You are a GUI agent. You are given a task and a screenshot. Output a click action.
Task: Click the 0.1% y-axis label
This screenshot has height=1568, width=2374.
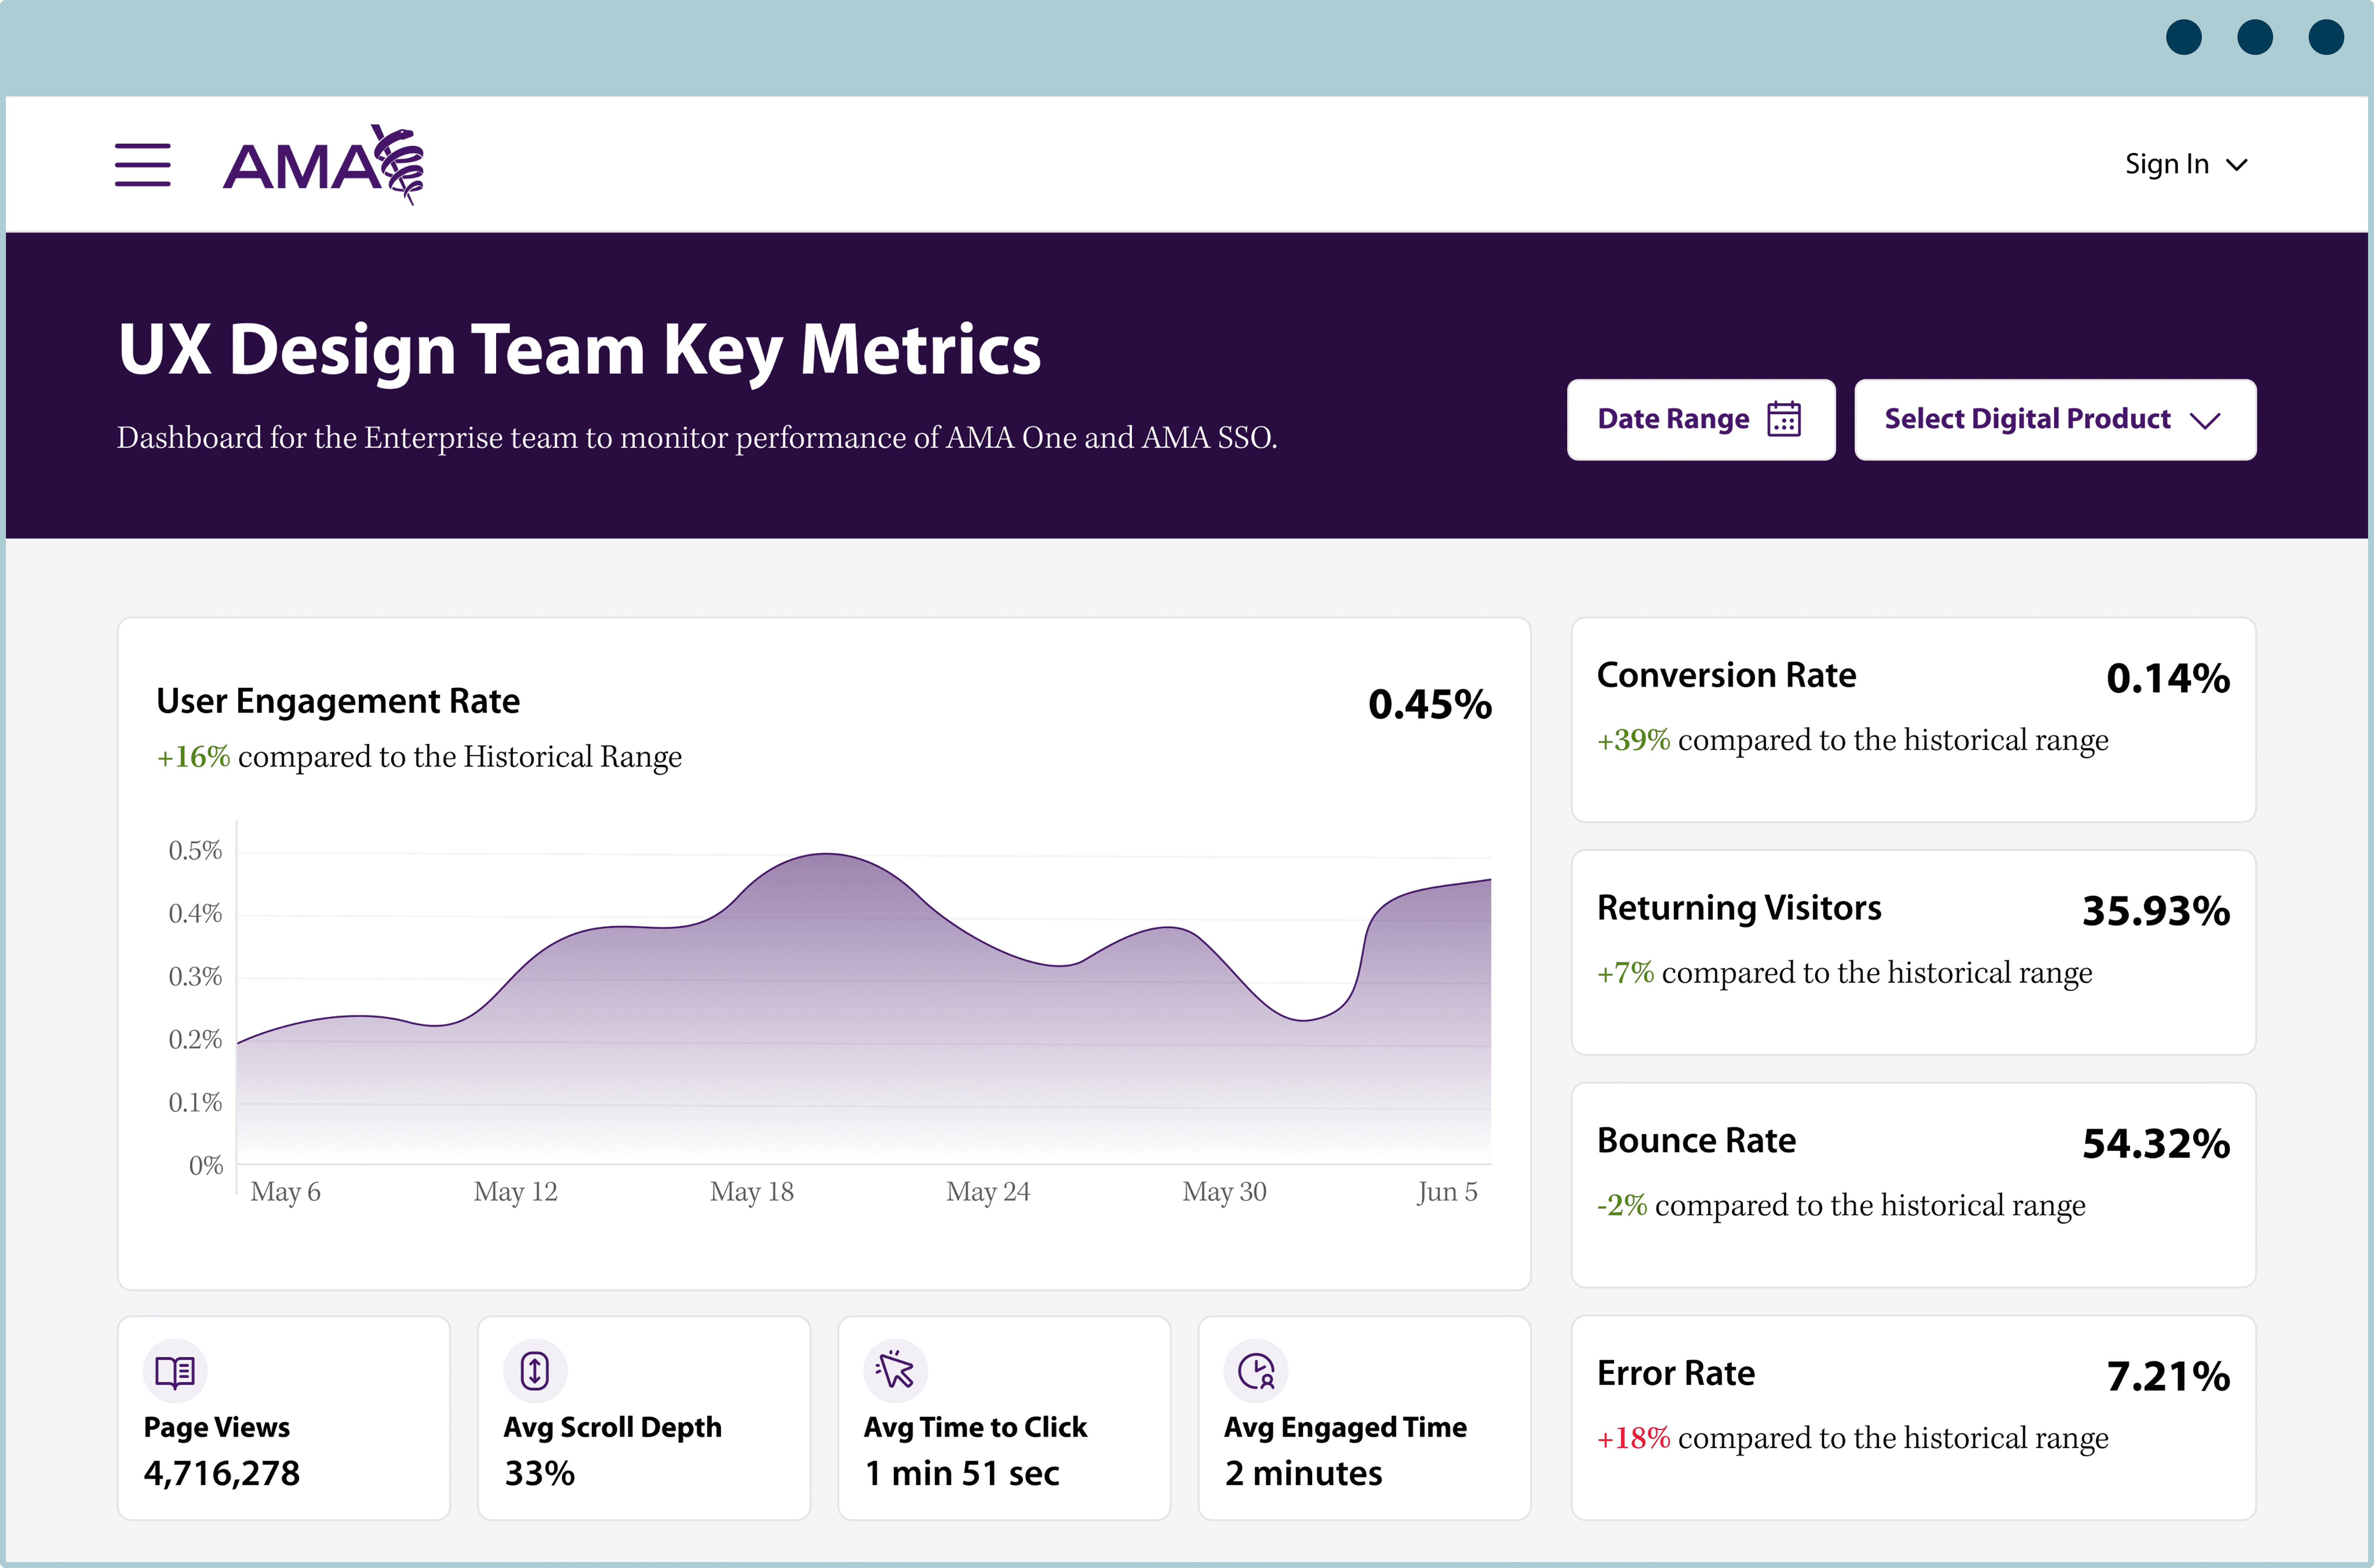tap(195, 1103)
